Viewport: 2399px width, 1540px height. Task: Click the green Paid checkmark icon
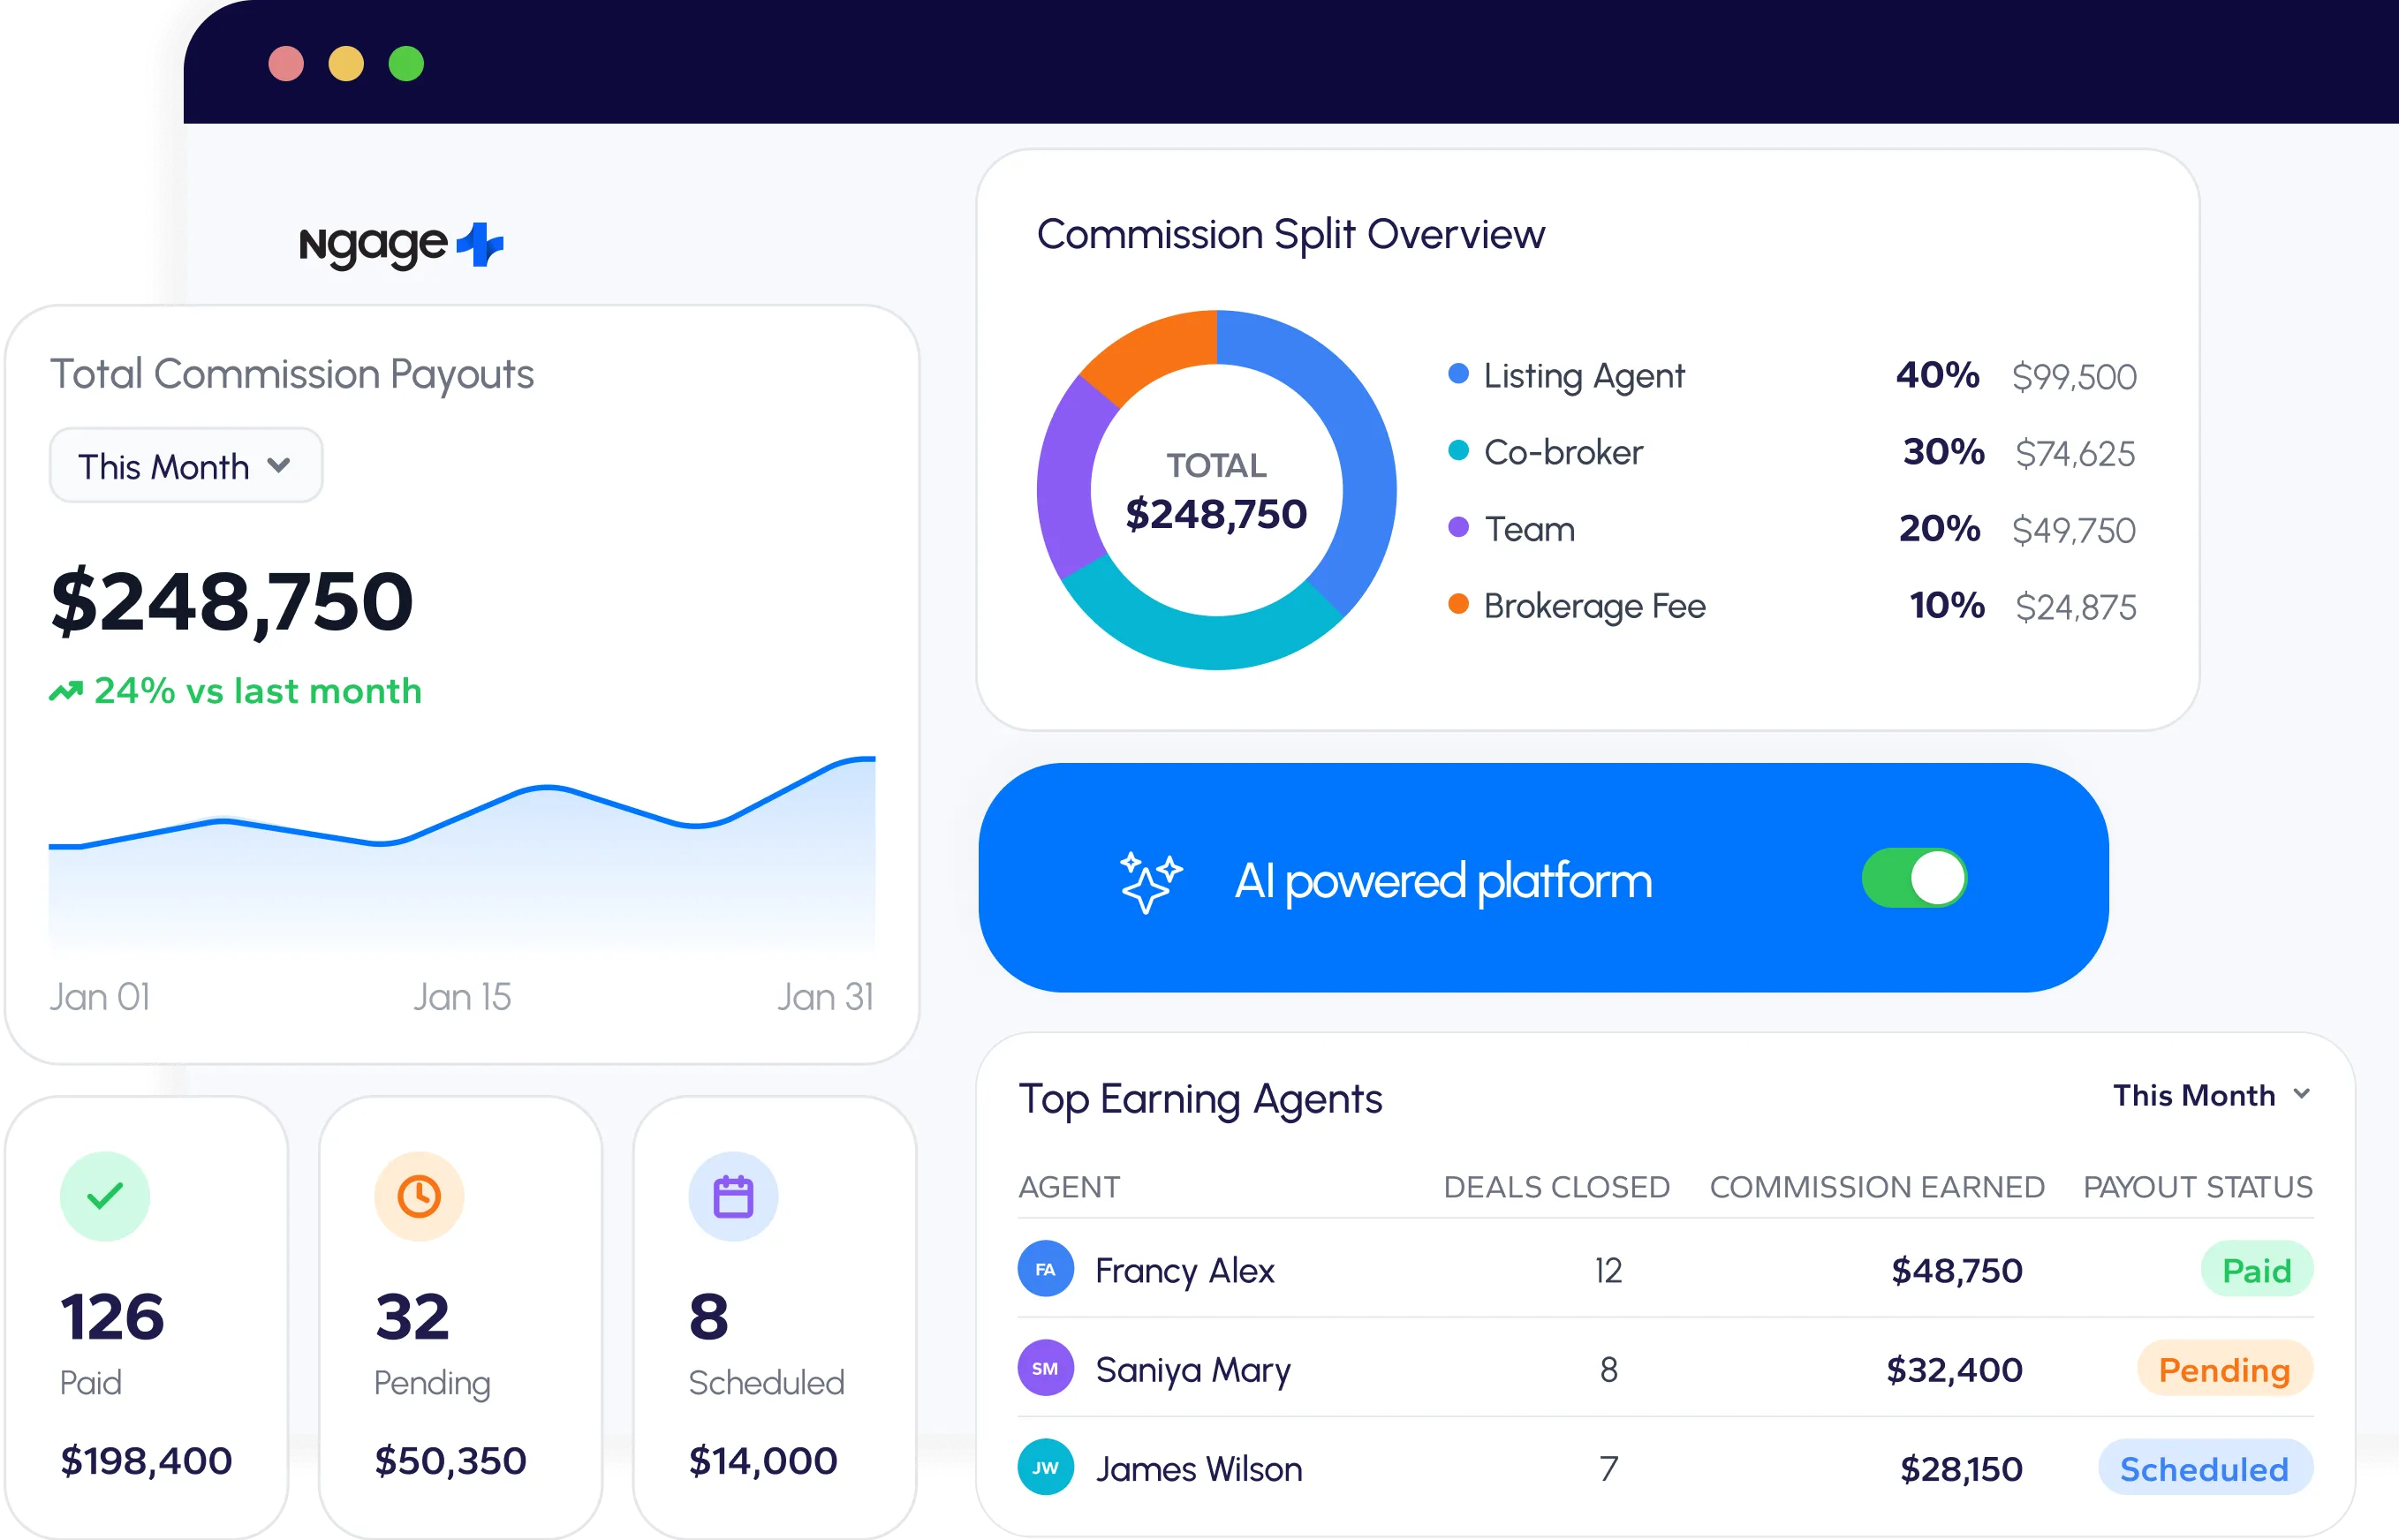coord(105,1196)
